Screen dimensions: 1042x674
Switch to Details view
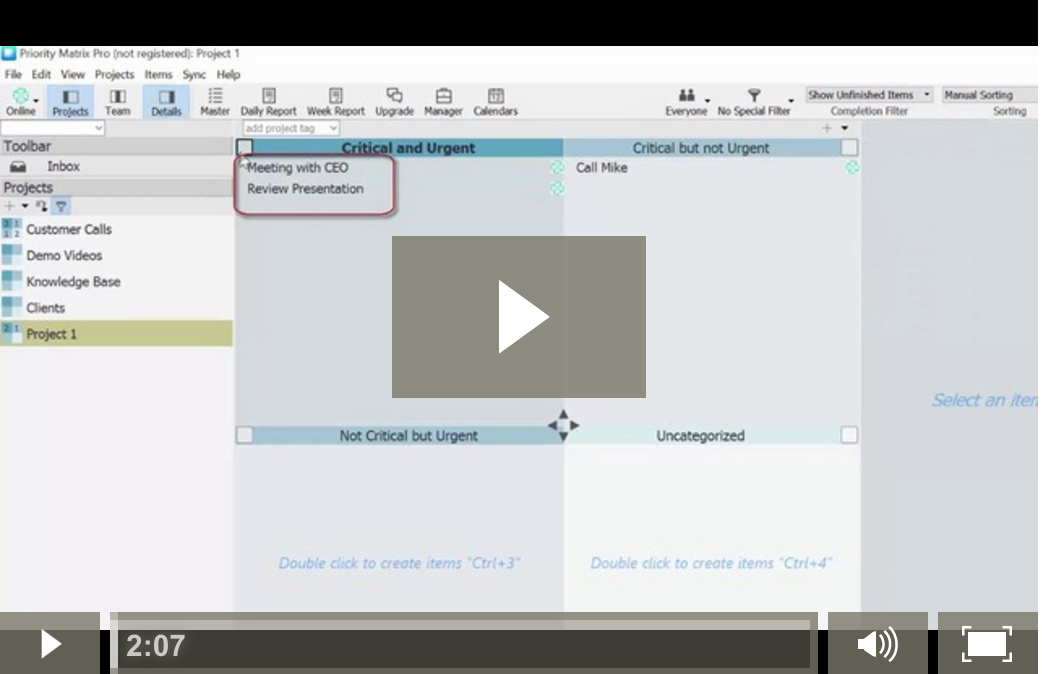tap(166, 100)
